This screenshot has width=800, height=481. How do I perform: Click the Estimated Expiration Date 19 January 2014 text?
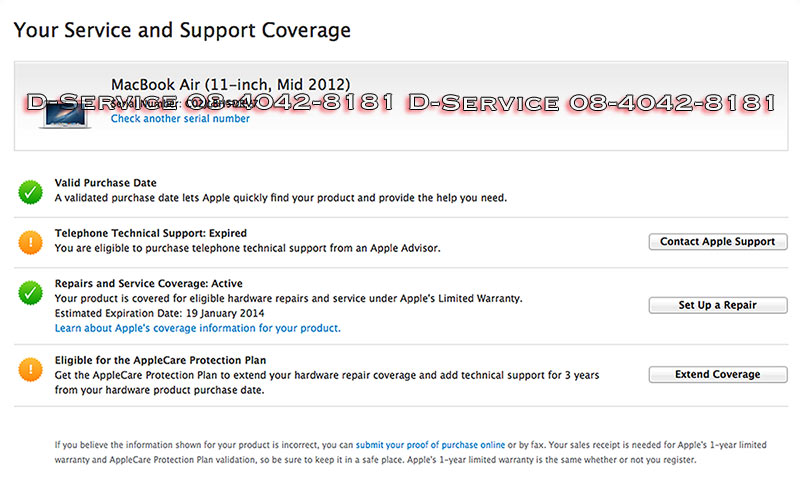pos(146,313)
